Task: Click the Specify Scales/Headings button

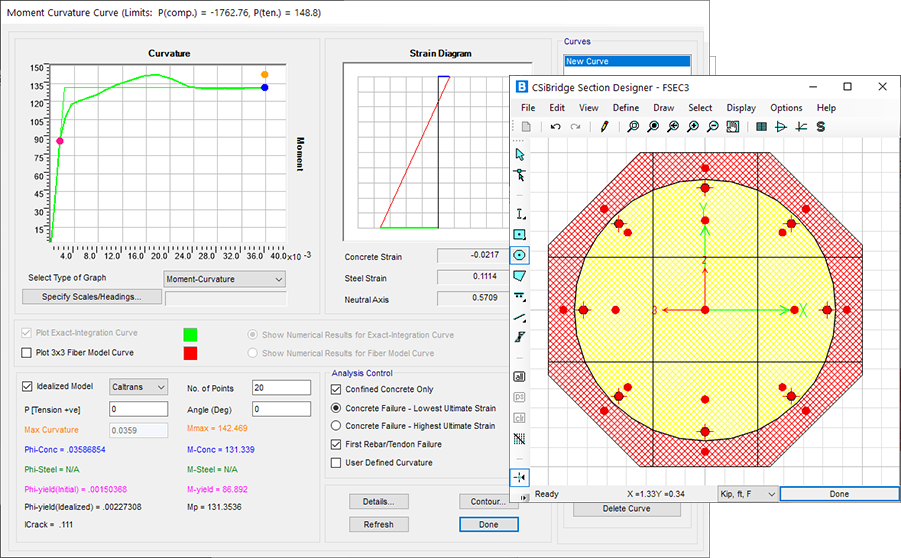Action: 91,297
